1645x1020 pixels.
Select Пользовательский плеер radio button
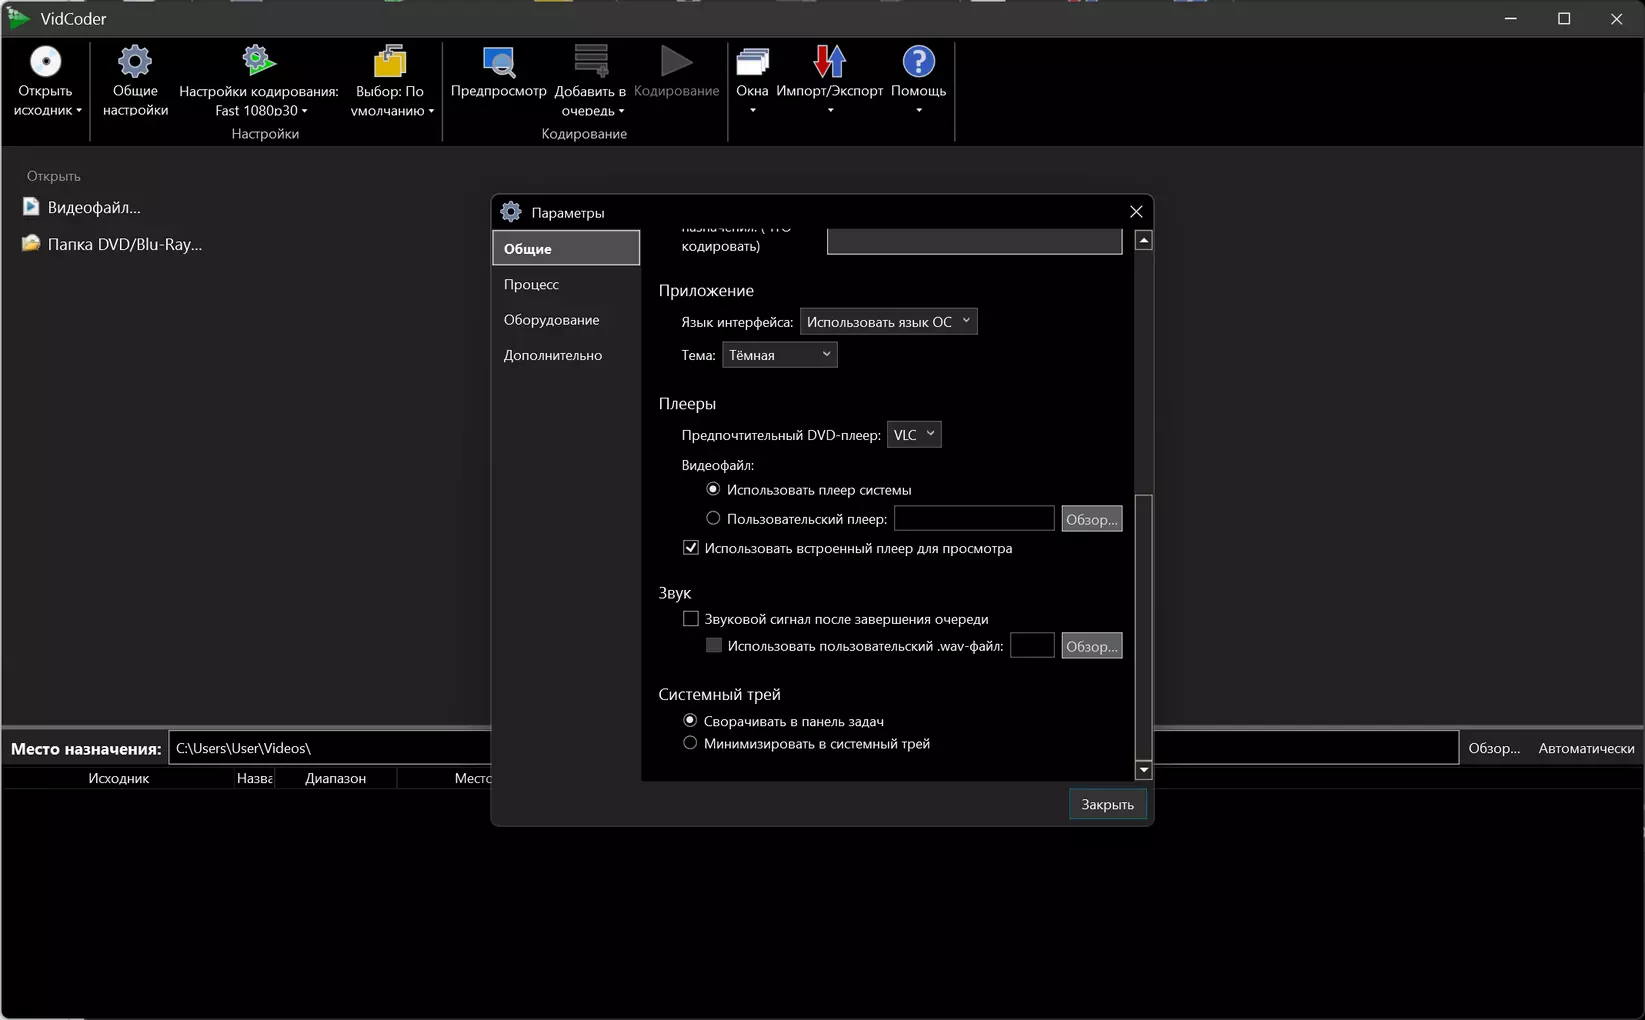(x=713, y=518)
